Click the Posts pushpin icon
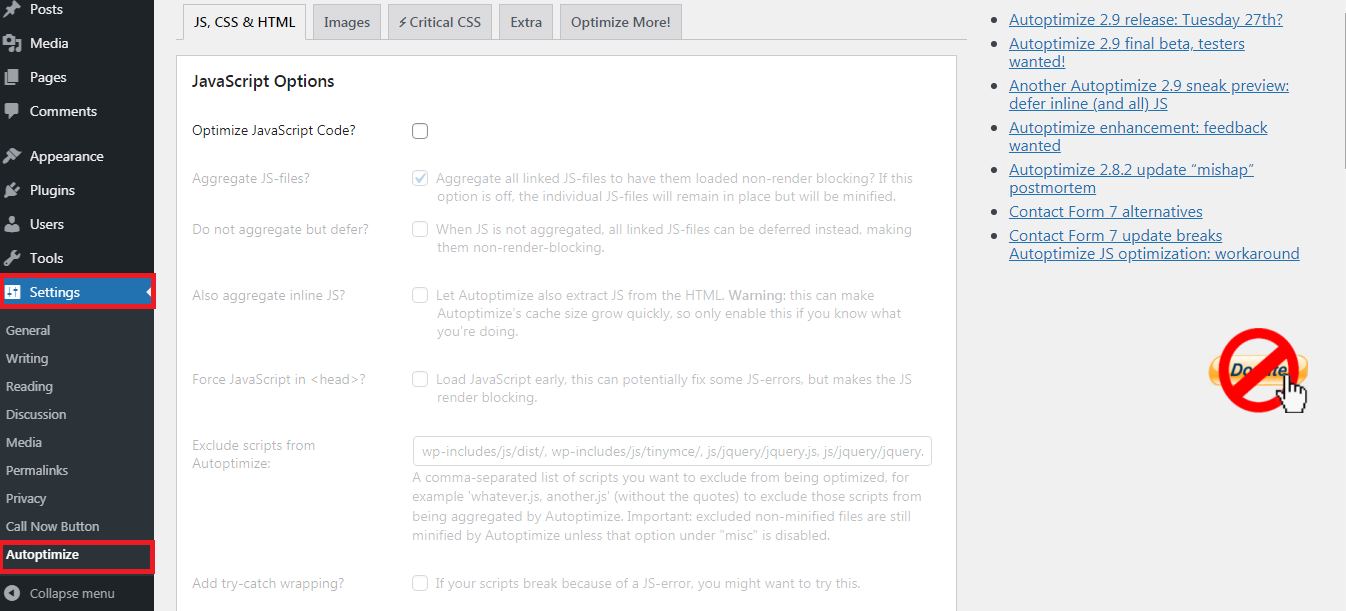1346x611 pixels. point(12,9)
